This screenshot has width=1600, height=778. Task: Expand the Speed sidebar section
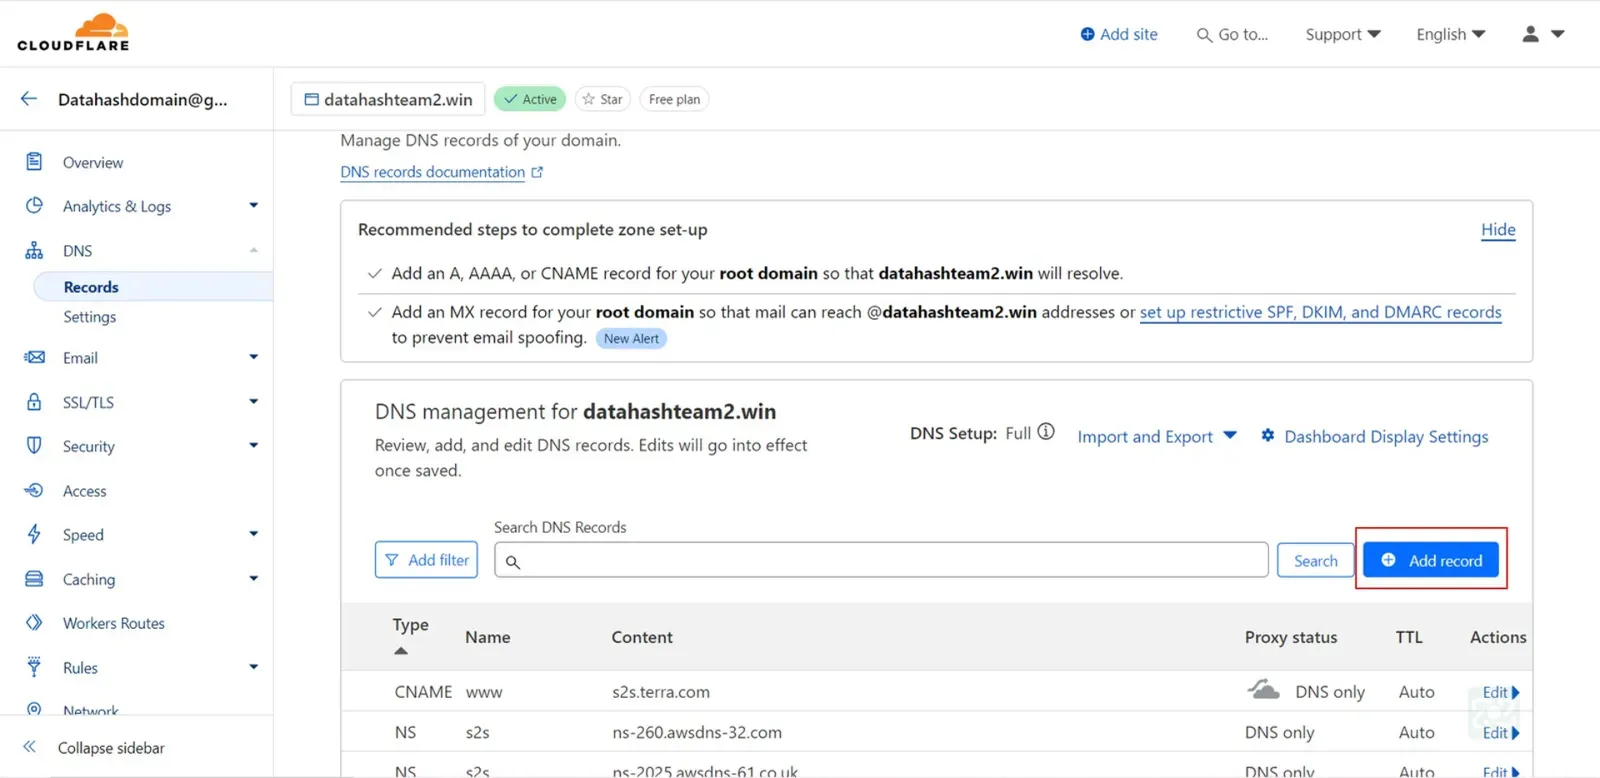253,534
